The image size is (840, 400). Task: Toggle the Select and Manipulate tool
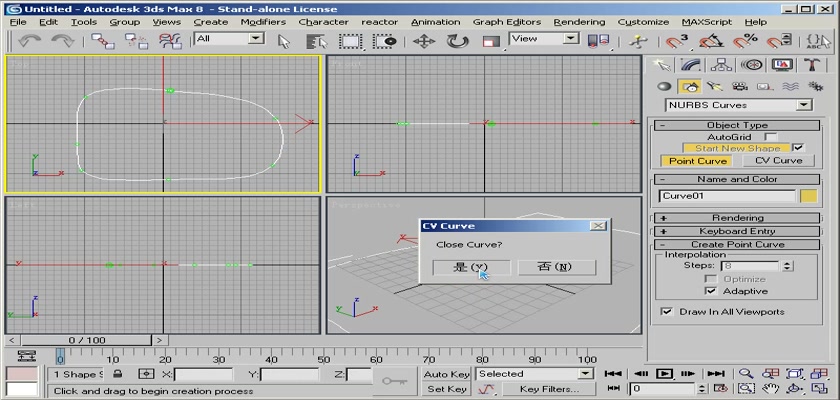pyautogui.click(x=638, y=41)
